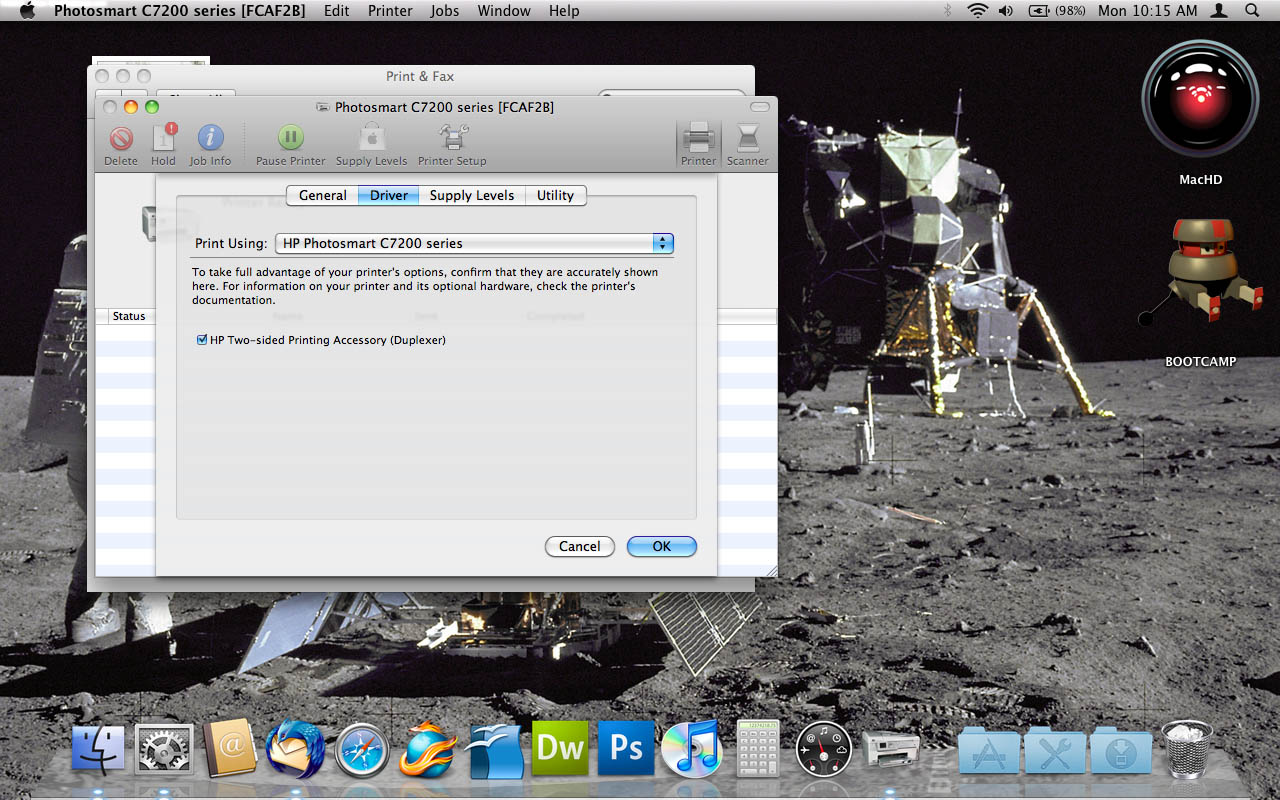Open the Printer menu
The image size is (1280, 800).
pyautogui.click(x=390, y=10)
